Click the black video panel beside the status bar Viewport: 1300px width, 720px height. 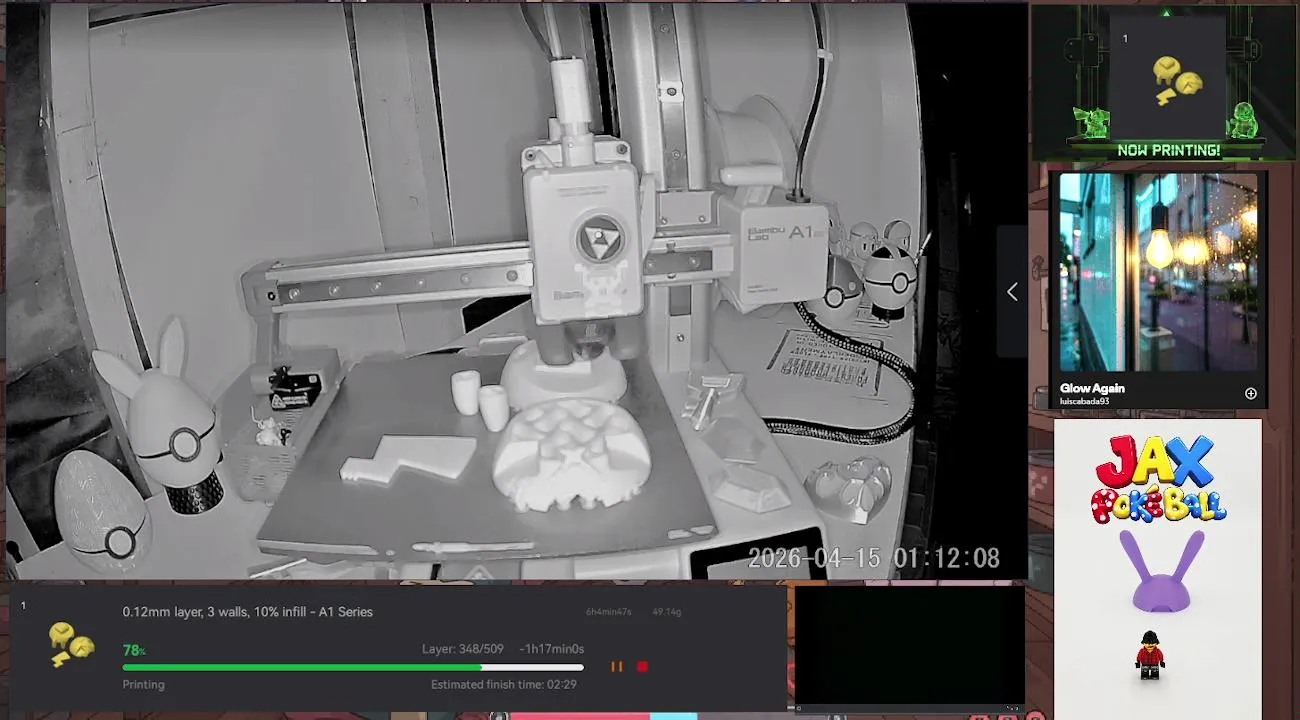(x=910, y=645)
